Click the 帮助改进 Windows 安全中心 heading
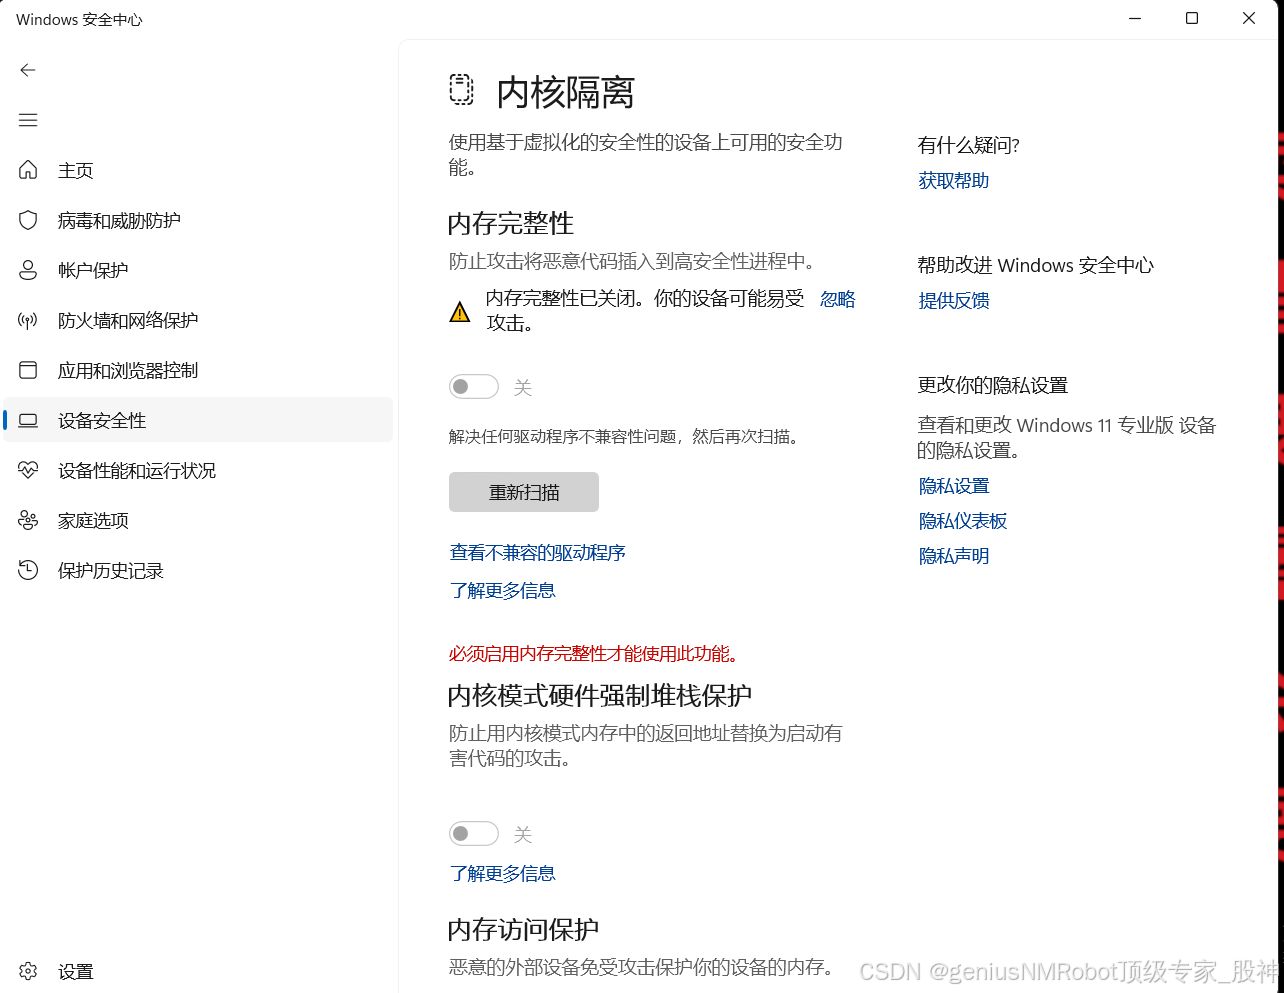Image resolution: width=1284 pixels, height=993 pixels. tap(1036, 265)
